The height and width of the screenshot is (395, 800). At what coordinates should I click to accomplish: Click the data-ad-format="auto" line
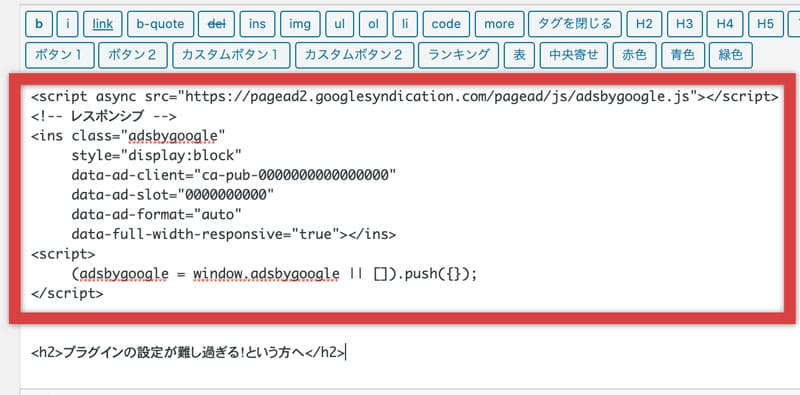(x=156, y=214)
